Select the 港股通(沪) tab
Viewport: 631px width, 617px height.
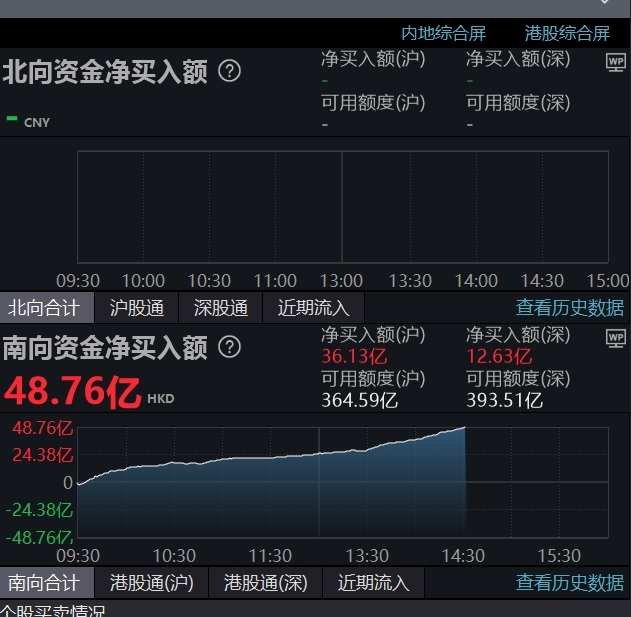(152, 583)
